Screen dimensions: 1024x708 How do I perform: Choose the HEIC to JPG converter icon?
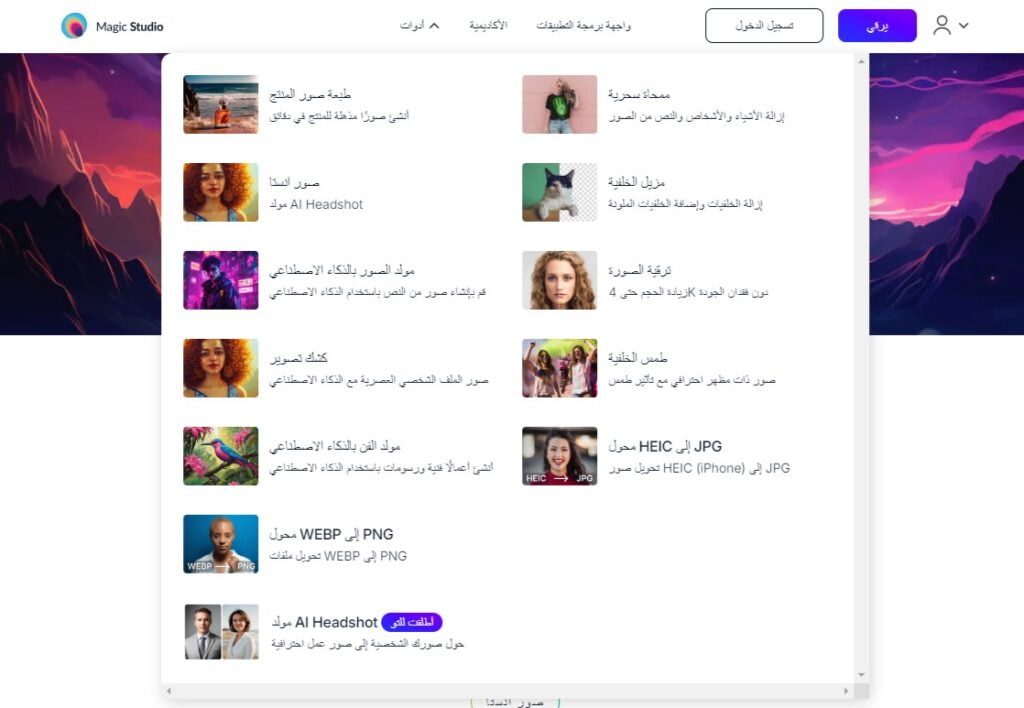pos(559,456)
